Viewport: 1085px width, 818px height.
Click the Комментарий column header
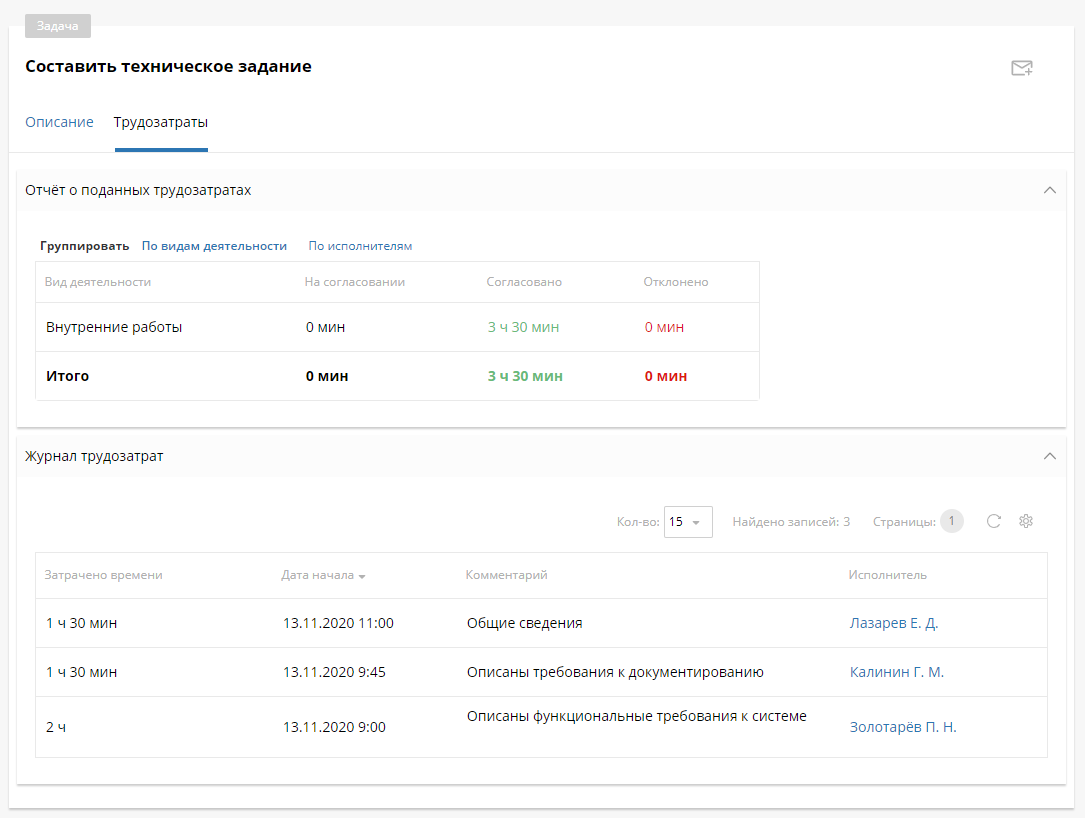[506, 575]
